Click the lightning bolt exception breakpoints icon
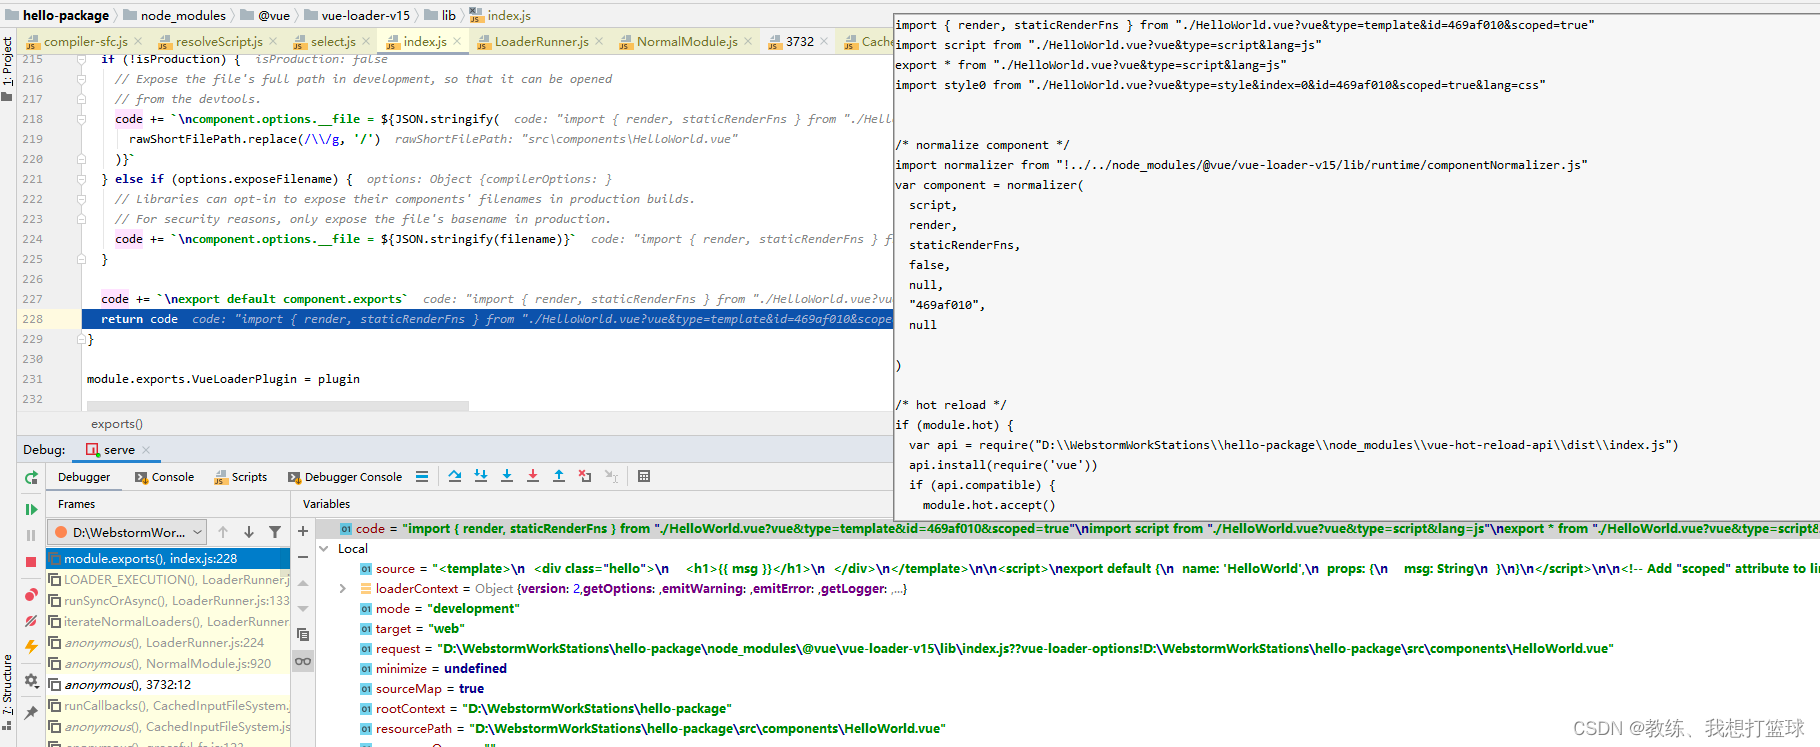This screenshot has height=747, width=1820. 31,647
